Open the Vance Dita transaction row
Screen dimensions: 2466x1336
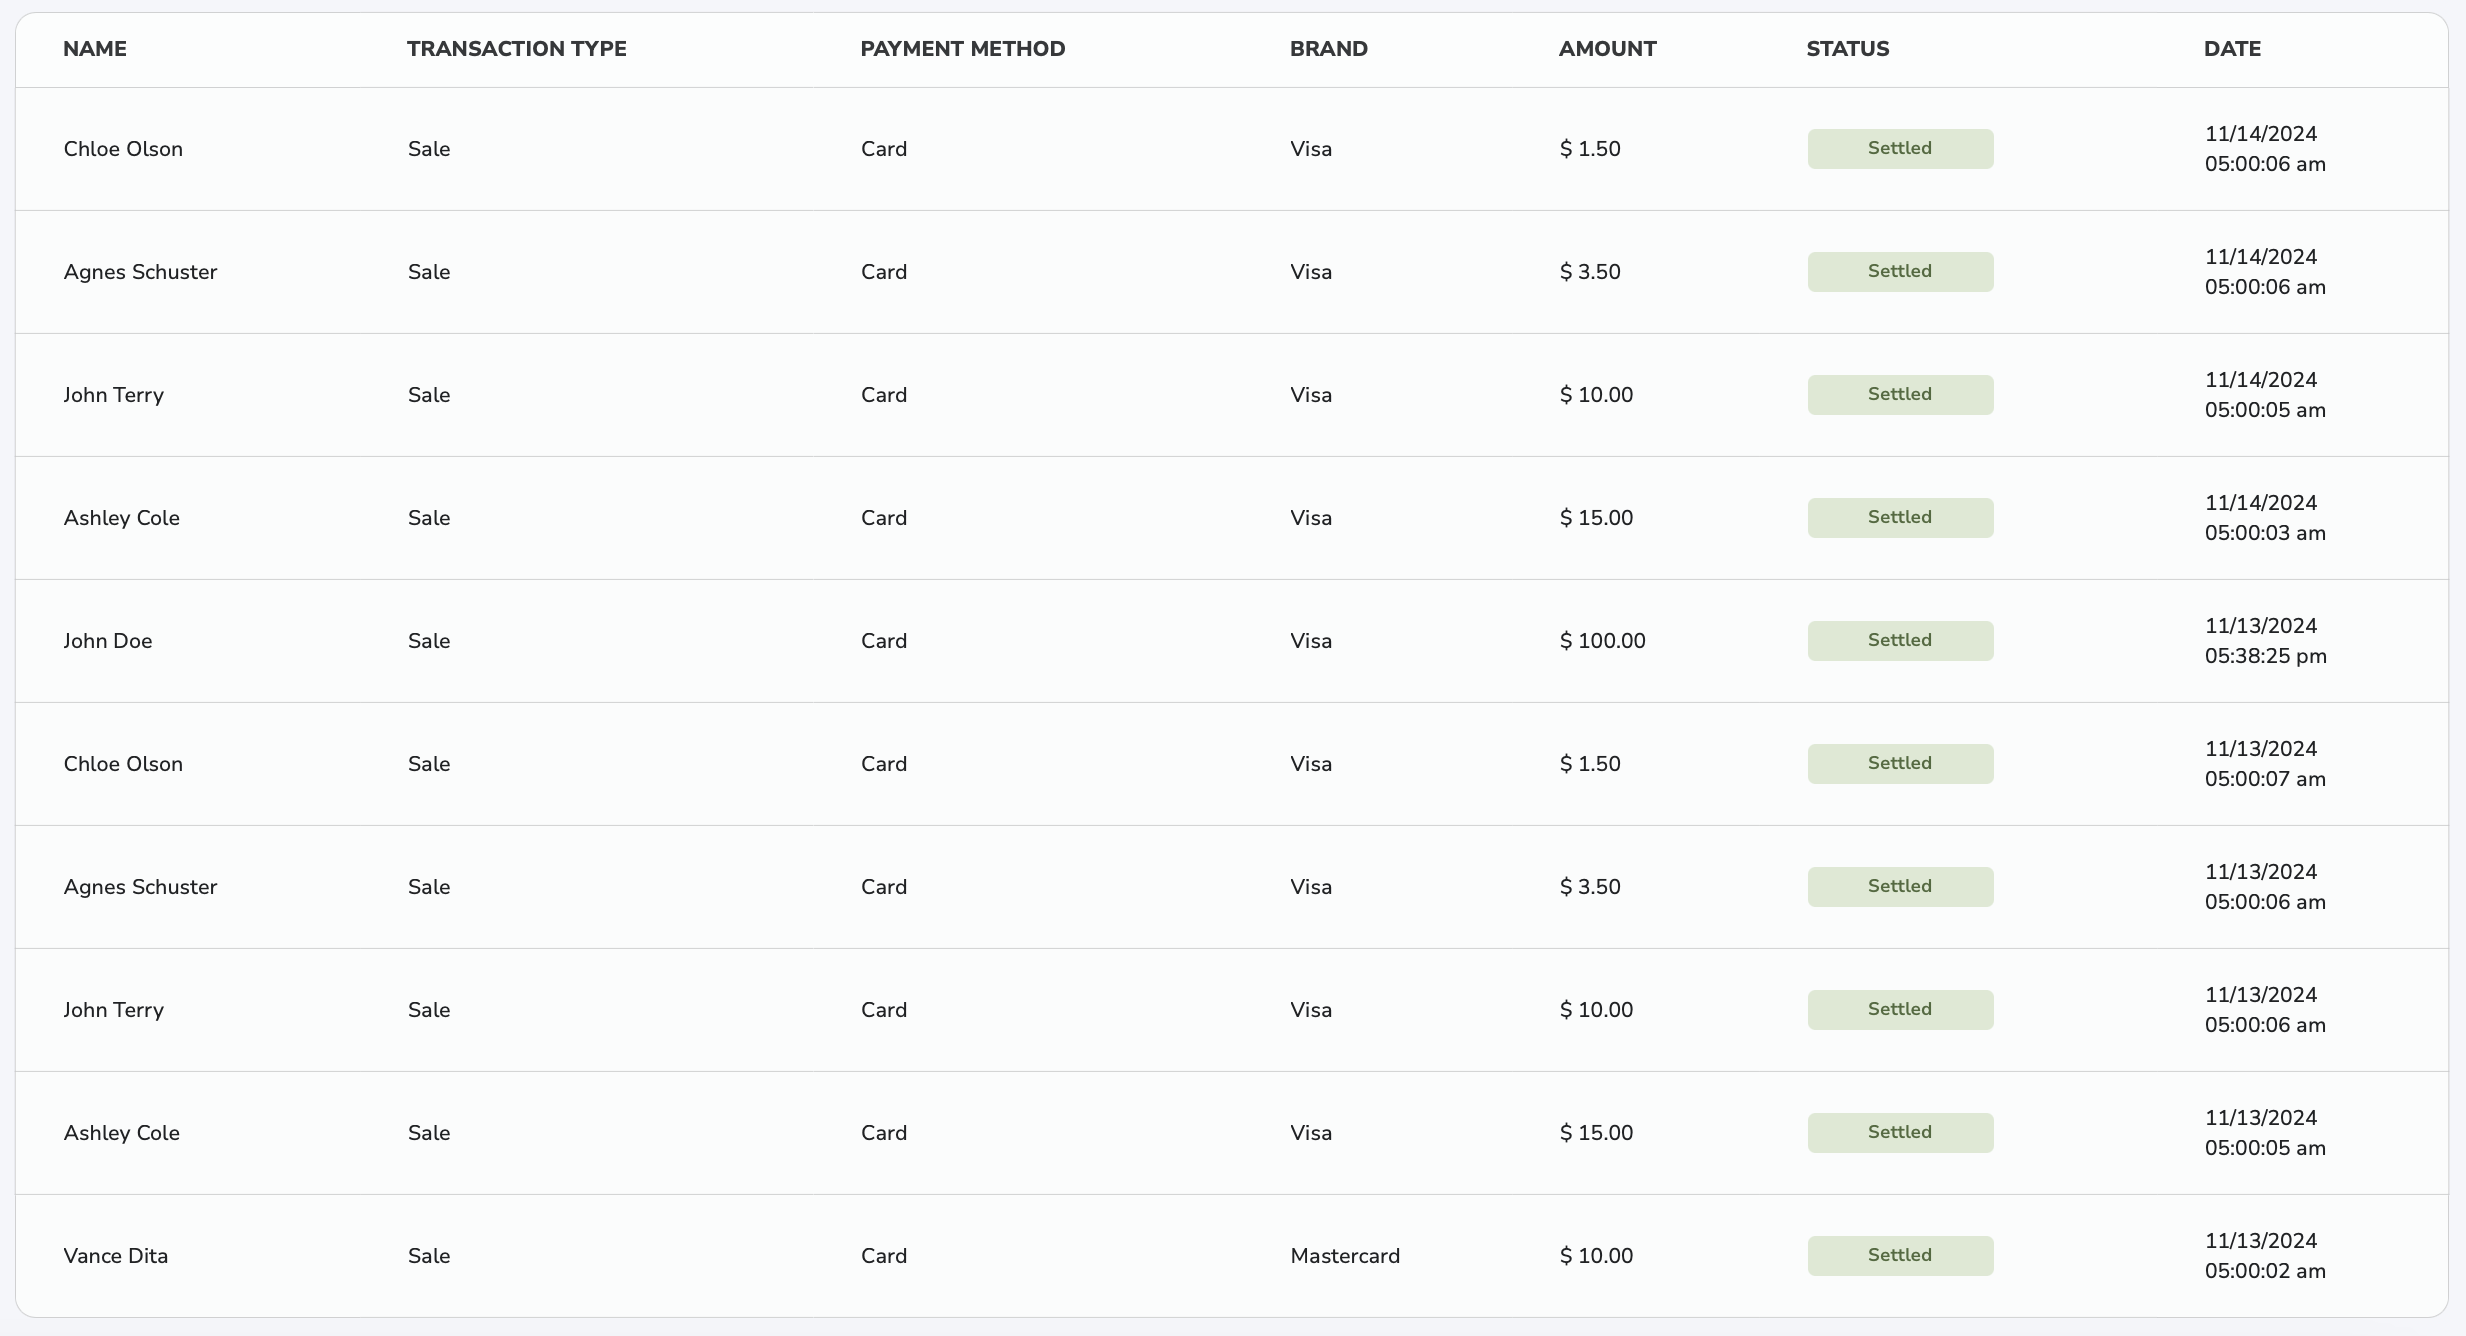(x=116, y=1256)
